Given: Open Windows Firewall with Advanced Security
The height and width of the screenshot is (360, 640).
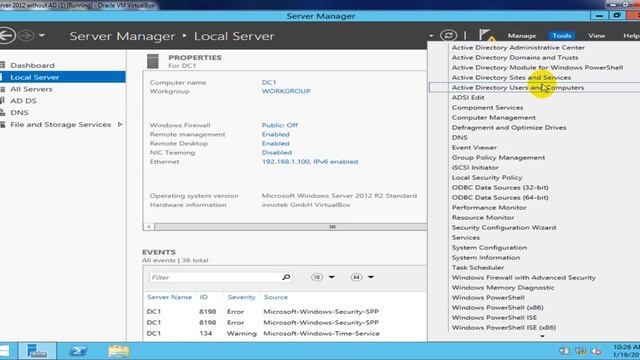Looking at the screenshot, I should [x=523, y=278].
